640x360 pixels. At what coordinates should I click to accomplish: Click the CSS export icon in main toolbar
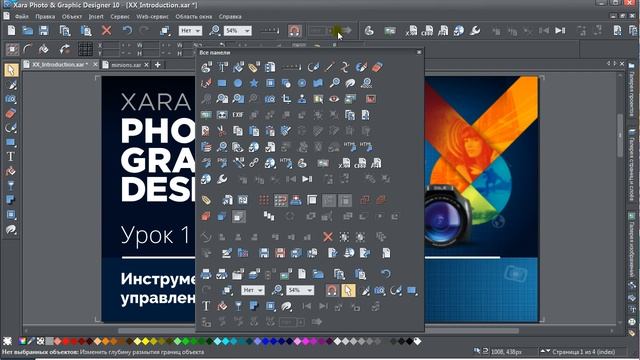[x=427, y=31]
